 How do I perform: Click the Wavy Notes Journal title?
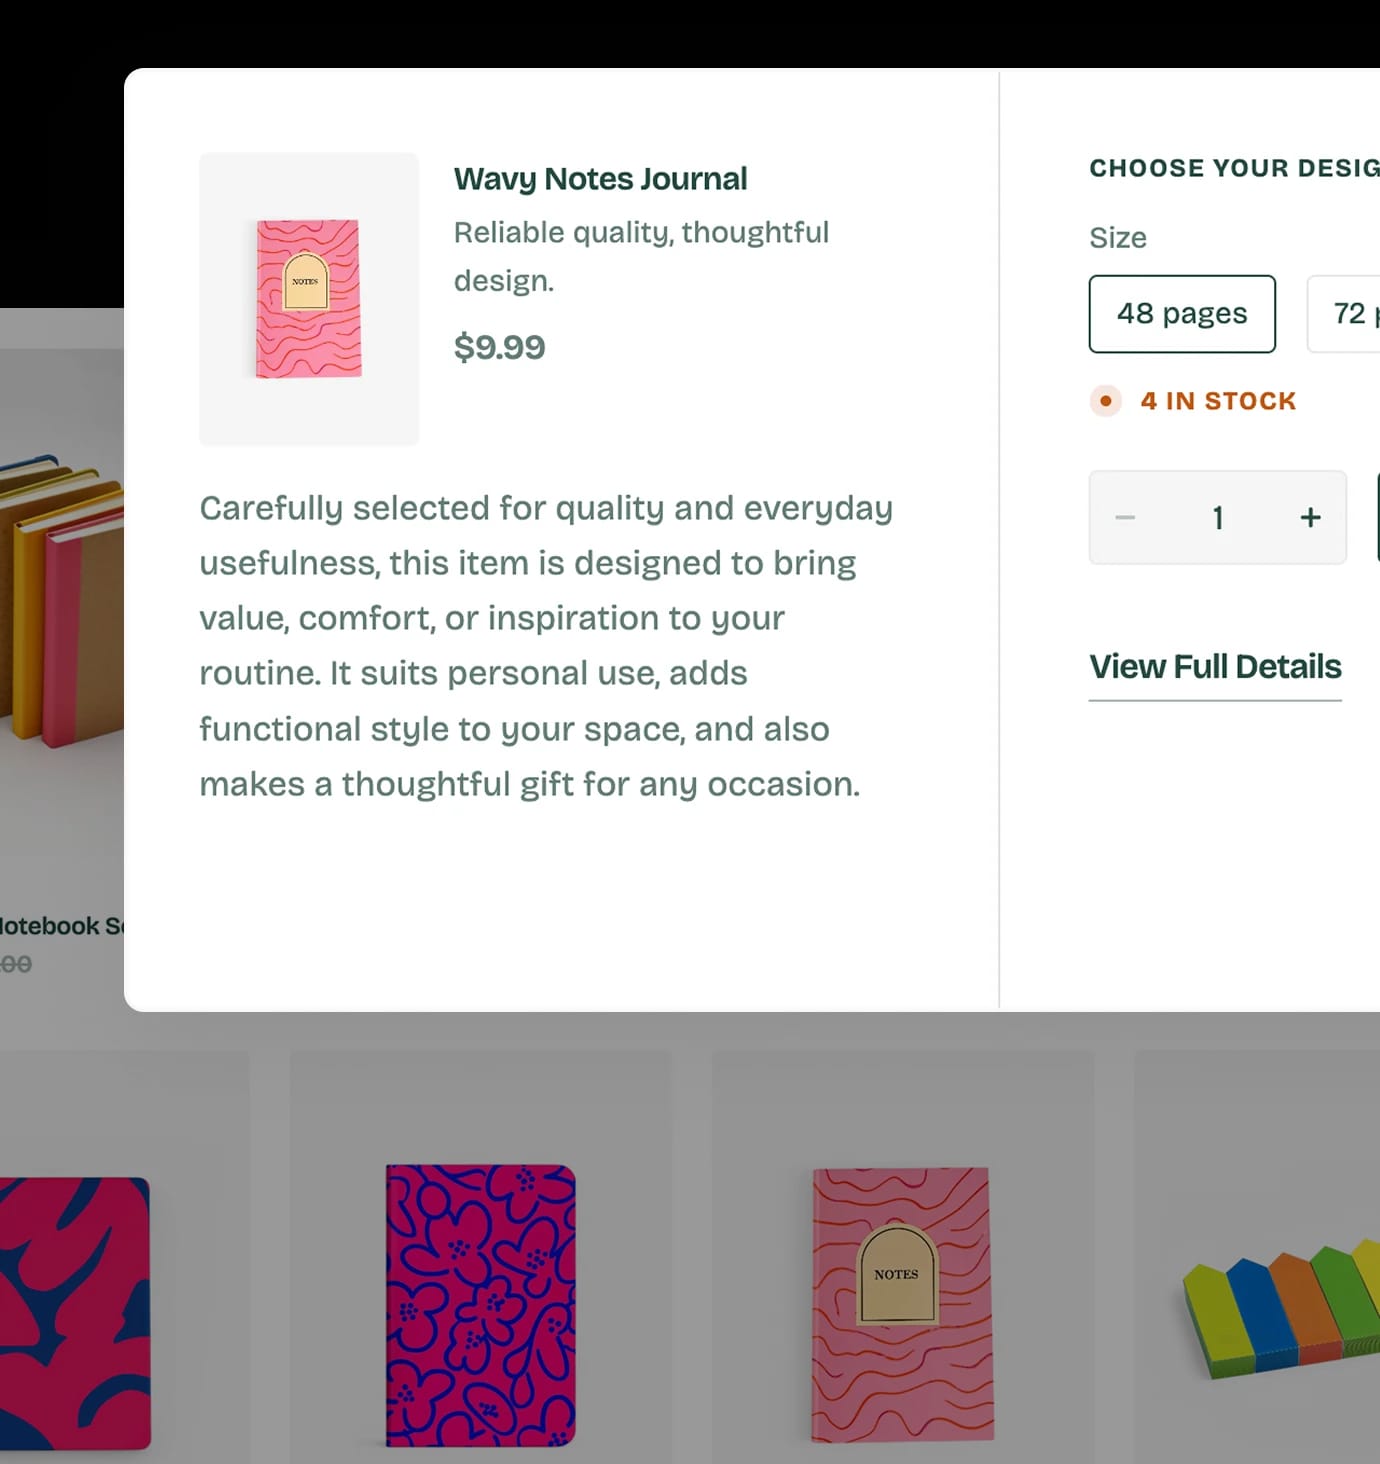600,179
